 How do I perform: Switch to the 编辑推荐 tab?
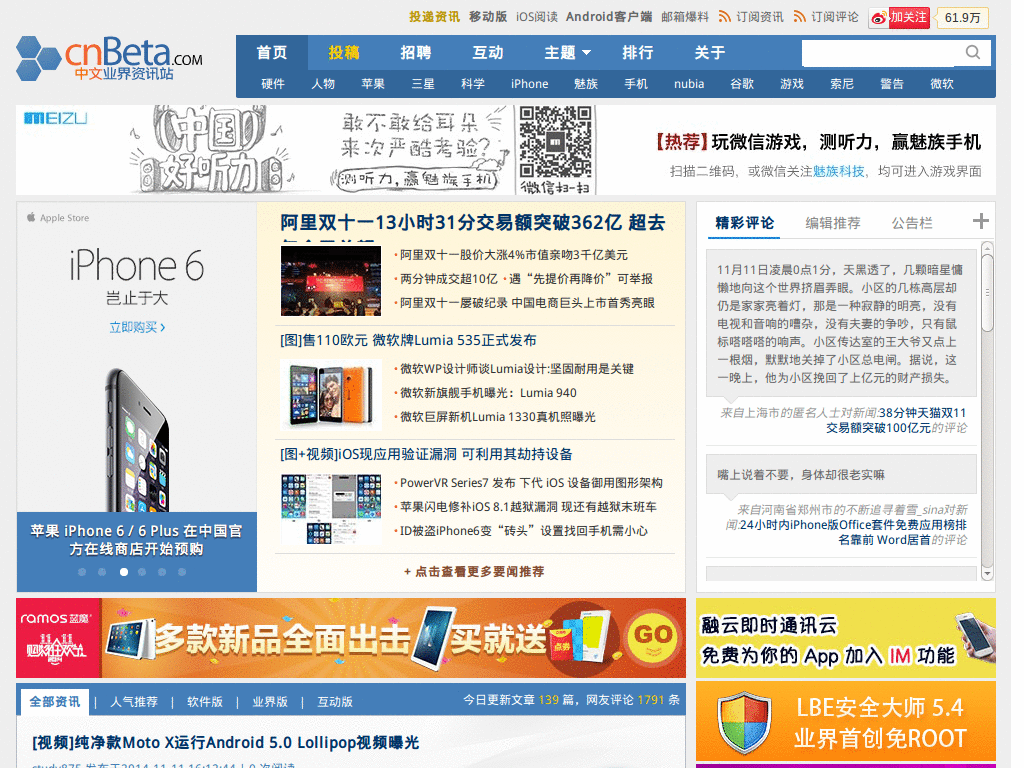833,223
